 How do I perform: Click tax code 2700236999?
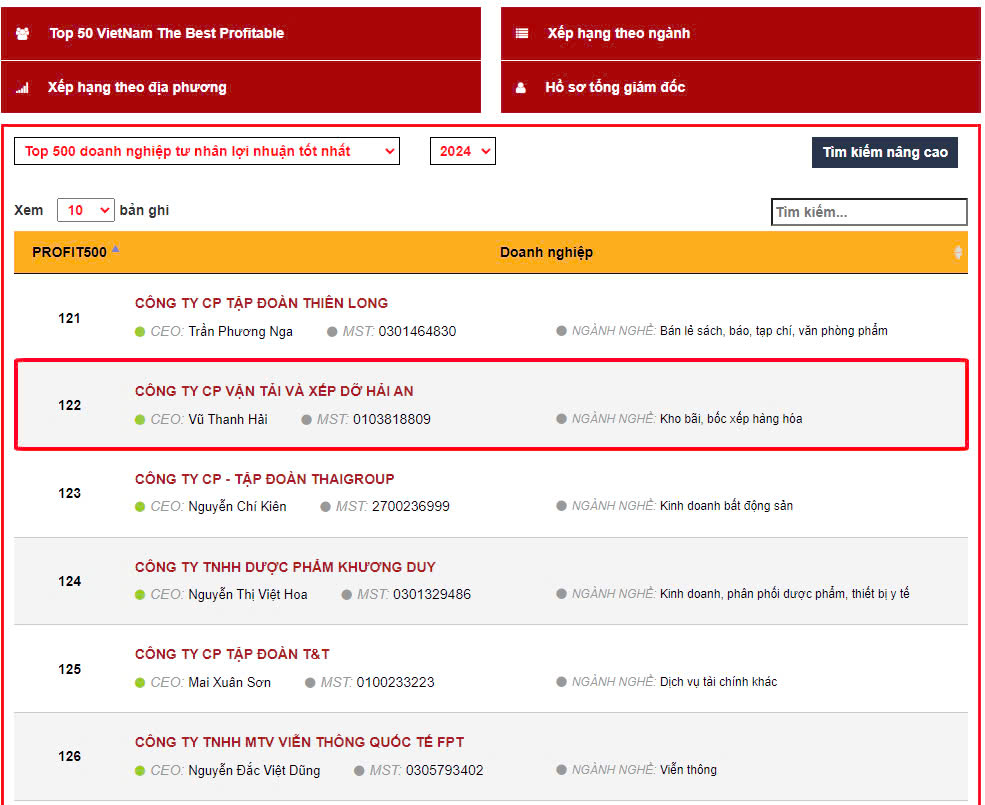click(x=411, y=507)
